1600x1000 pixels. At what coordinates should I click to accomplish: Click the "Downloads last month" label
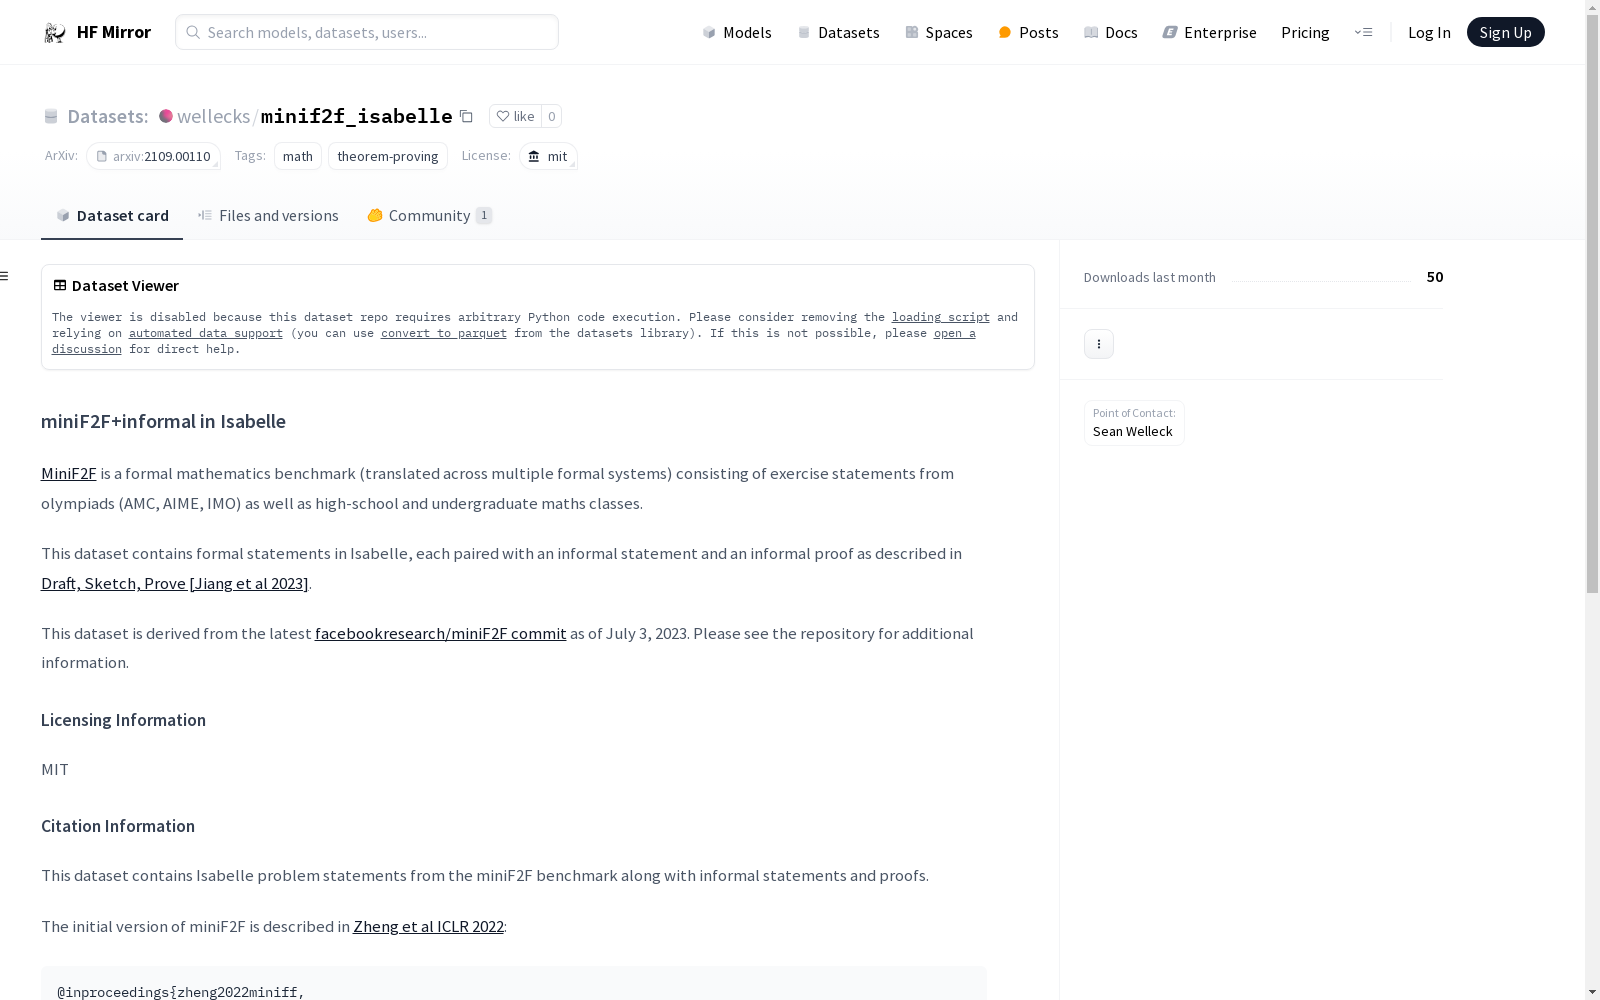click(x=1150, y=277)
